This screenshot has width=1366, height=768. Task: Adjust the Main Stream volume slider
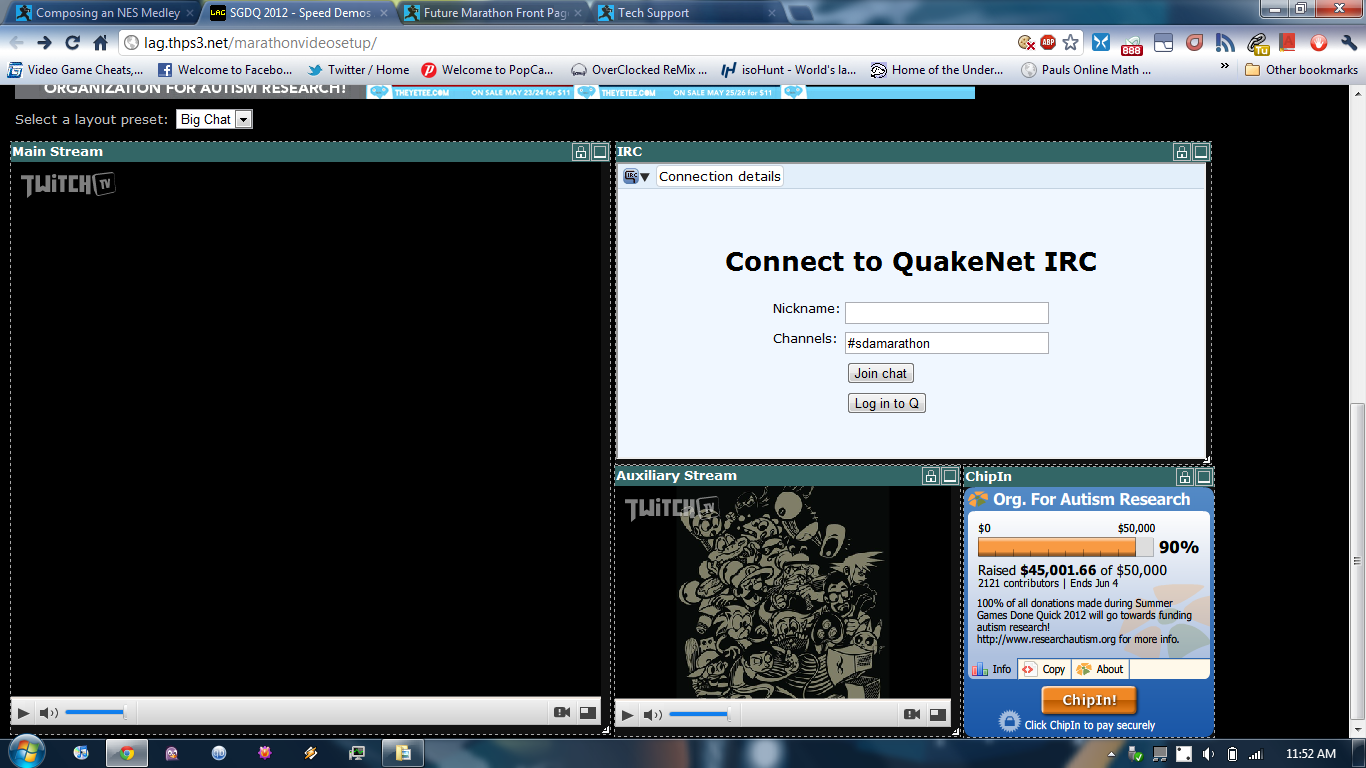coord(96,713)
